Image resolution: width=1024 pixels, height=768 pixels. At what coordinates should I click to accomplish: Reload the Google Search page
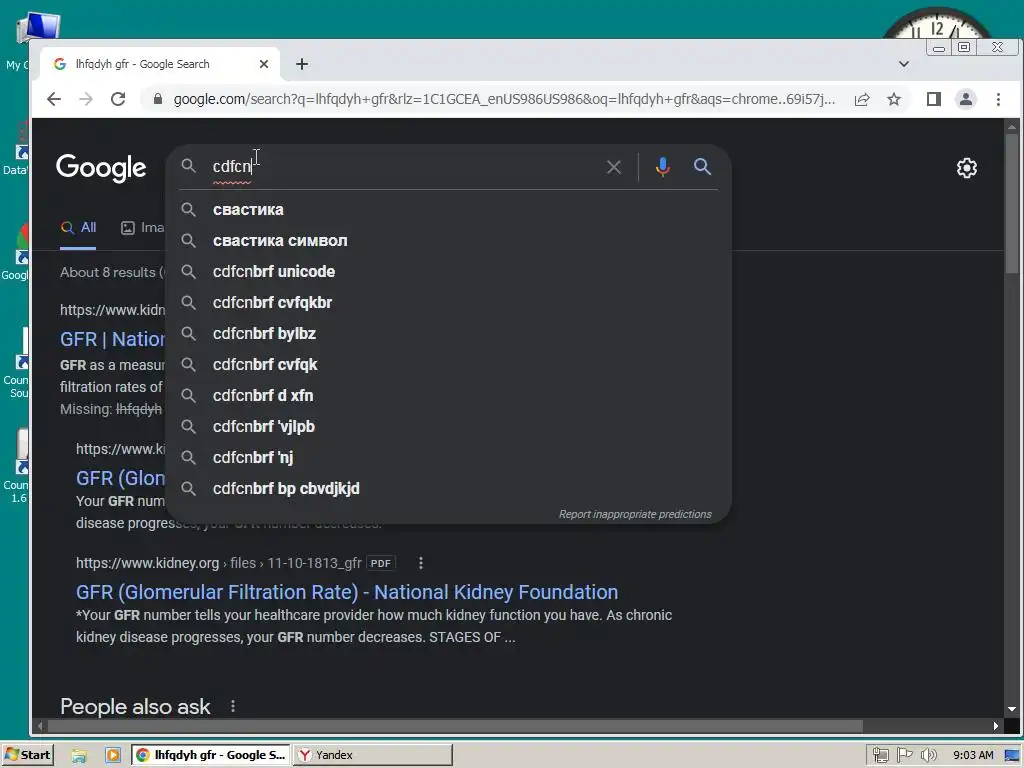click(x=118, y=99)
